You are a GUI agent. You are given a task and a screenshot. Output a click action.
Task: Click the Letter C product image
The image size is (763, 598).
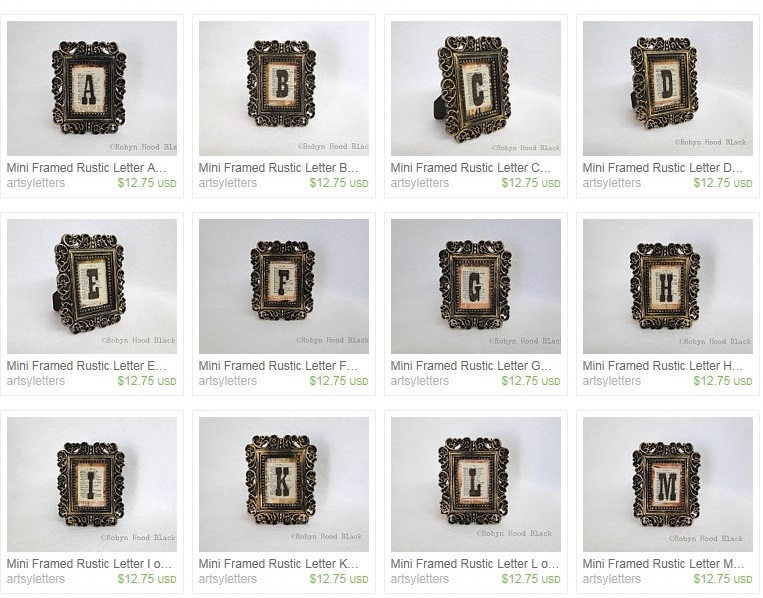[x=476, y=88]
